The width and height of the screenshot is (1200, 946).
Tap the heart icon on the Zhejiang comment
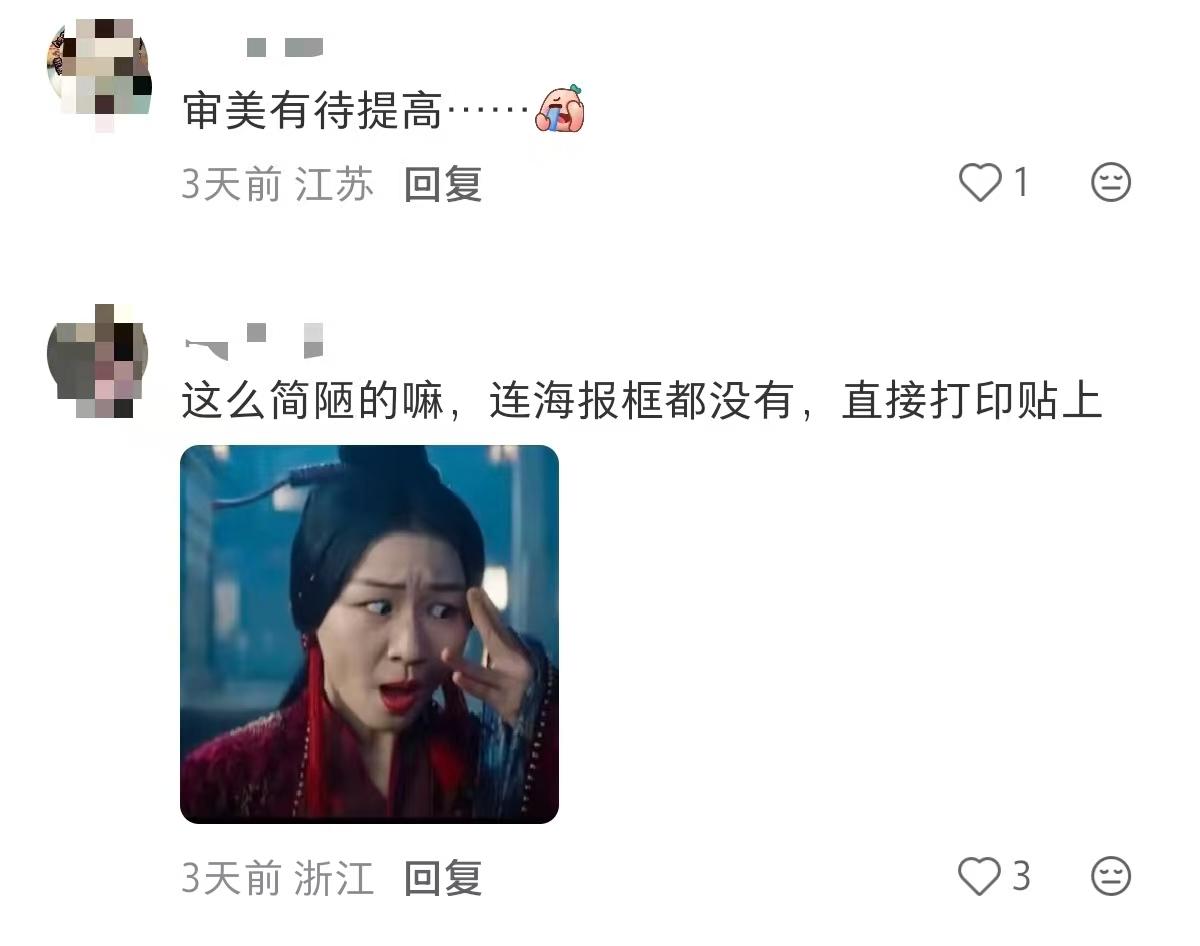click(980, 877)
